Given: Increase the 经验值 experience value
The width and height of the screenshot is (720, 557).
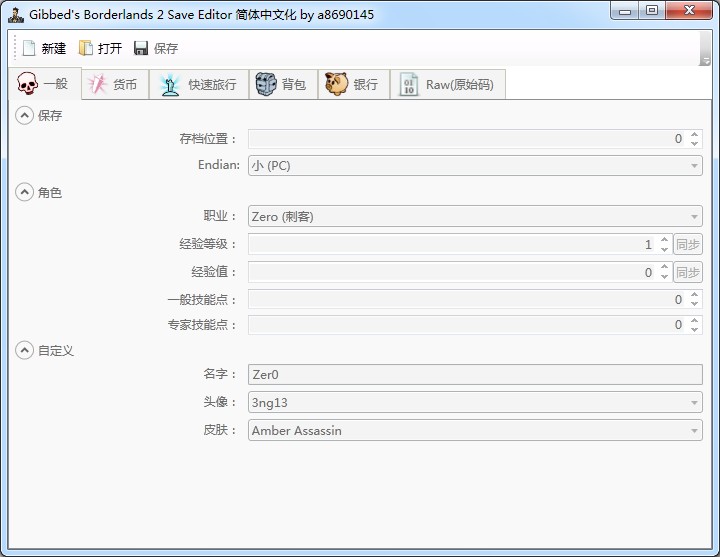Looking at the screenshot, I should (664, 267).
